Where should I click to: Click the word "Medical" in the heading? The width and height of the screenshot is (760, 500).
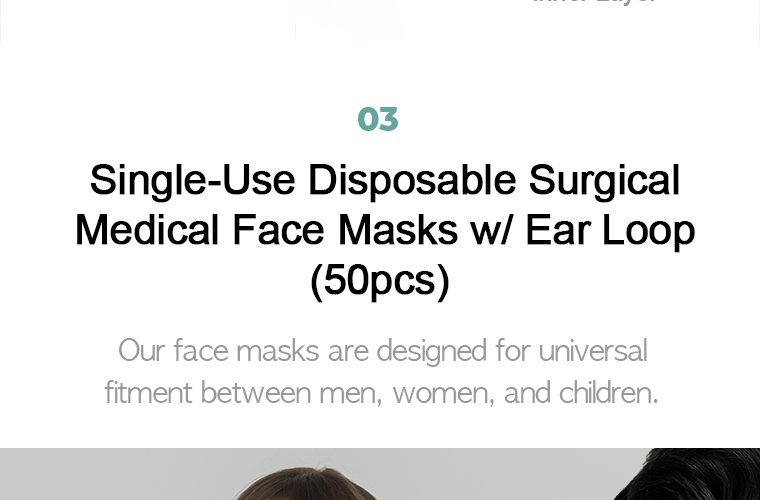147,230
